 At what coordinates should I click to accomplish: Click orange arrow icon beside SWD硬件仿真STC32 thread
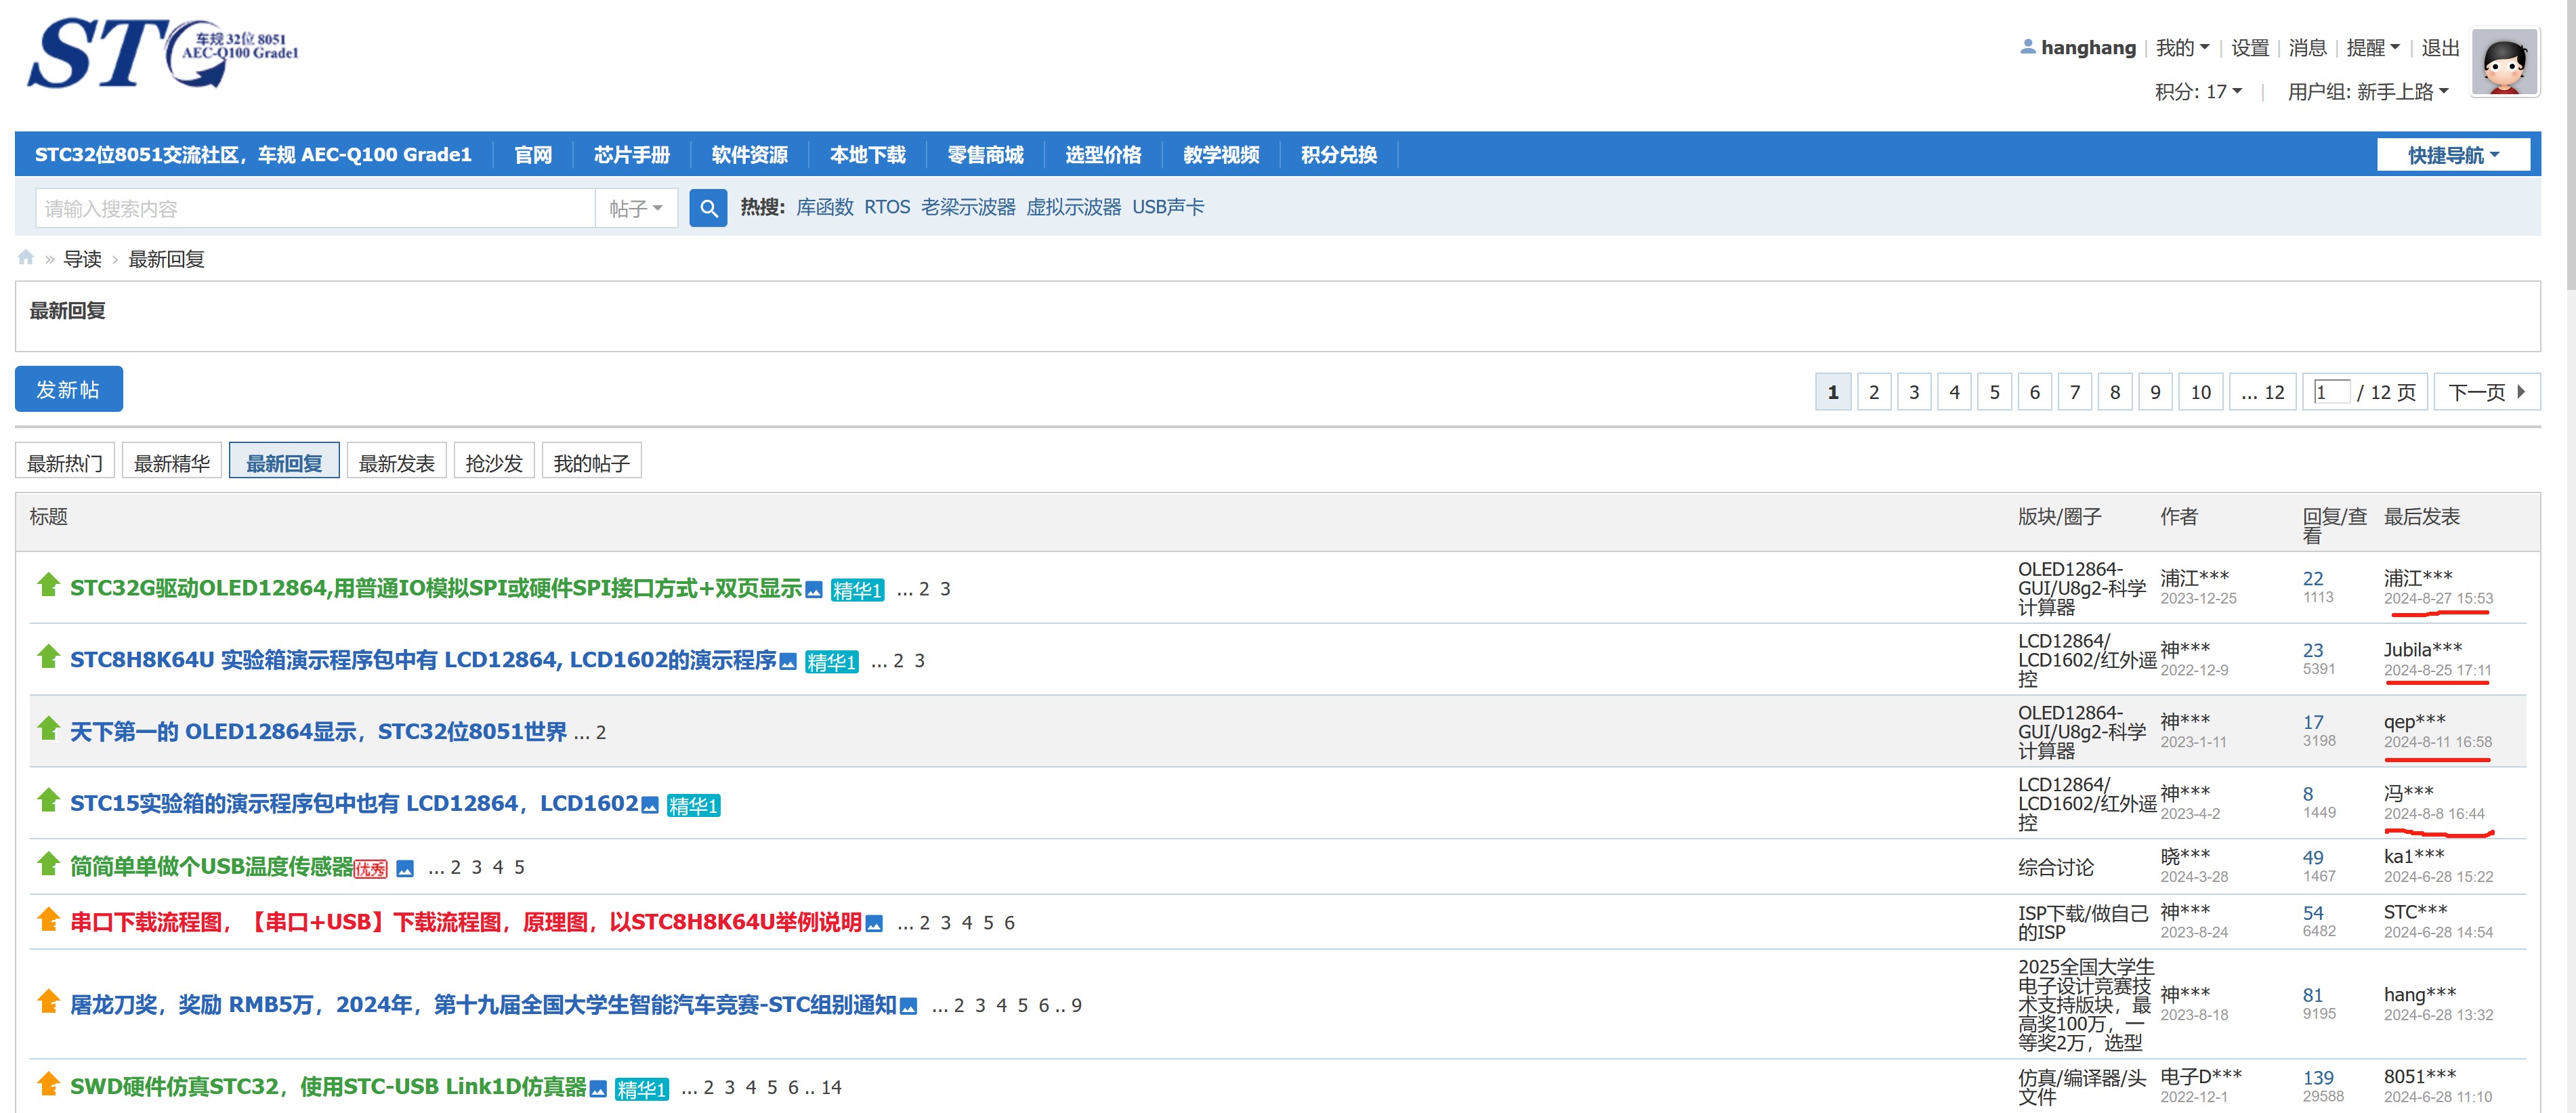click(x=48, y=1084)
